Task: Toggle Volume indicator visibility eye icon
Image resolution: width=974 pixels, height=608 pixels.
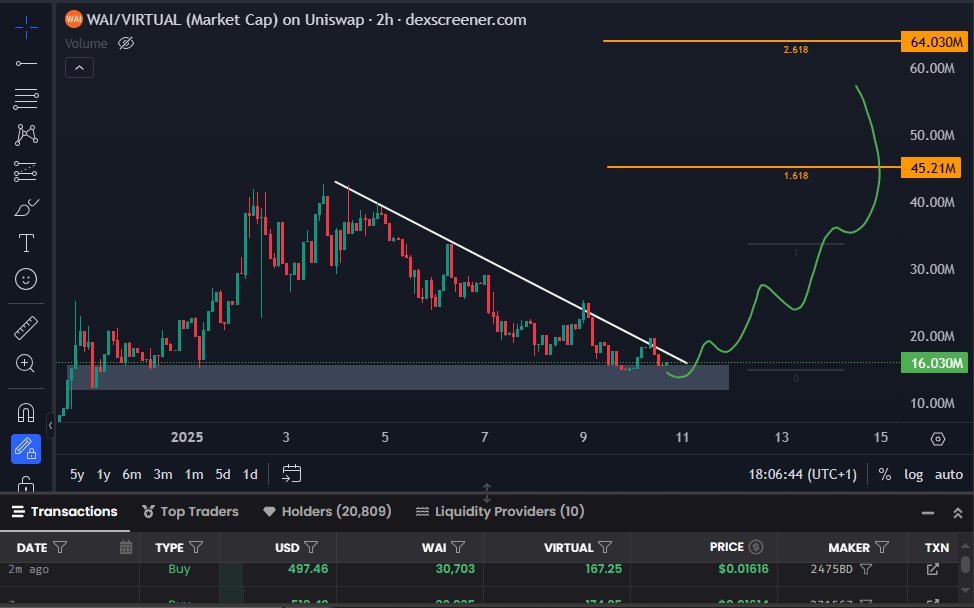Action: coord(126,43)
